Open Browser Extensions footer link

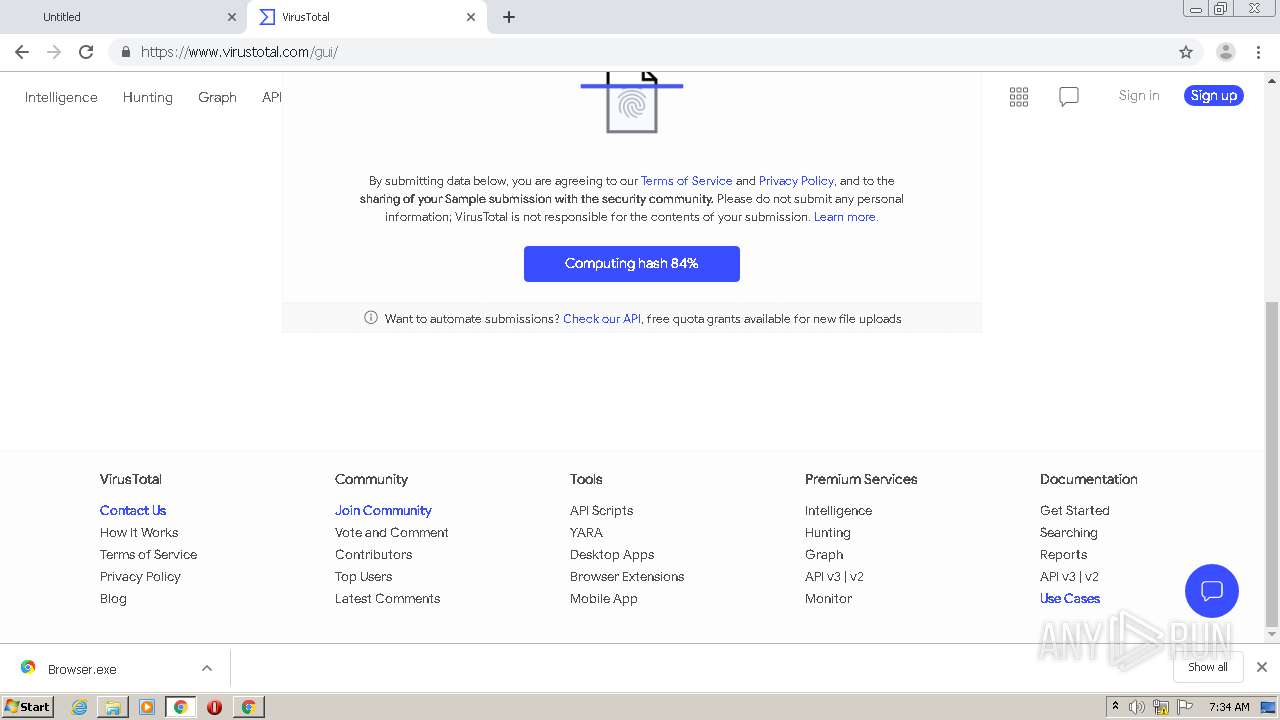[x=627, y=576]
